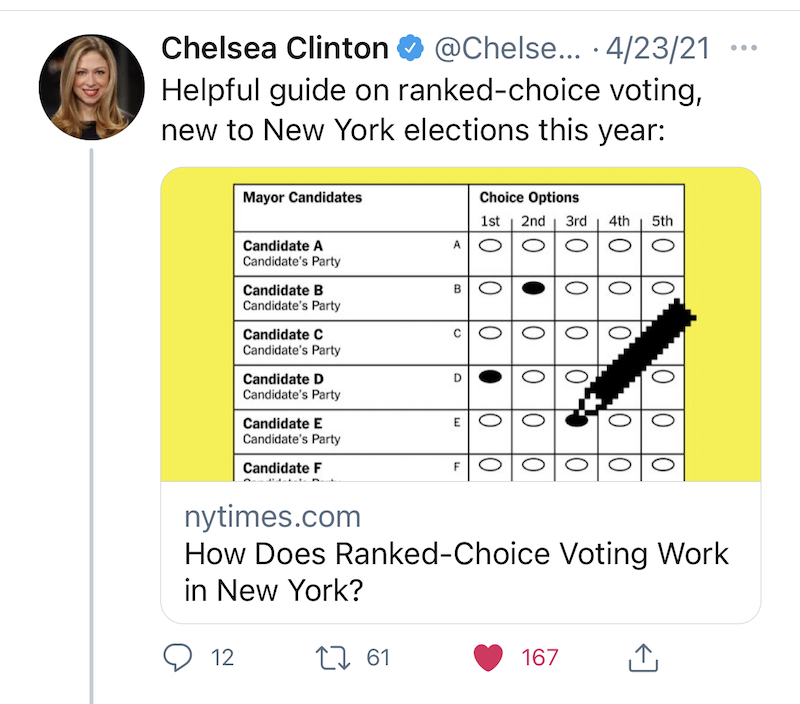Click Chelsea Clinton's profile photo

click(91, 86)
